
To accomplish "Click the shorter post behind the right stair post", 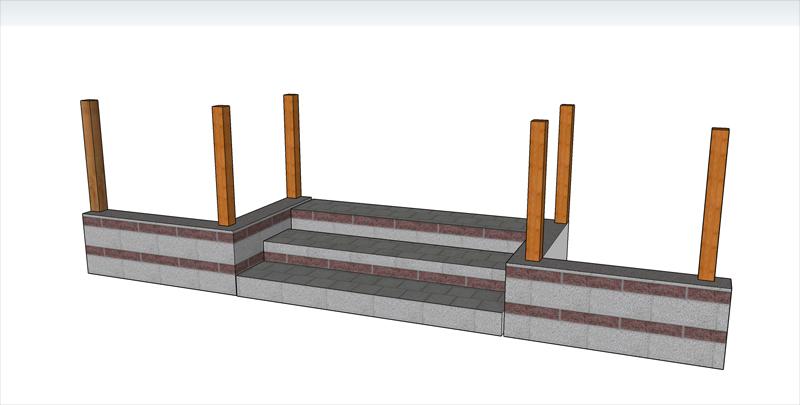I will click(x=565, y=160).
